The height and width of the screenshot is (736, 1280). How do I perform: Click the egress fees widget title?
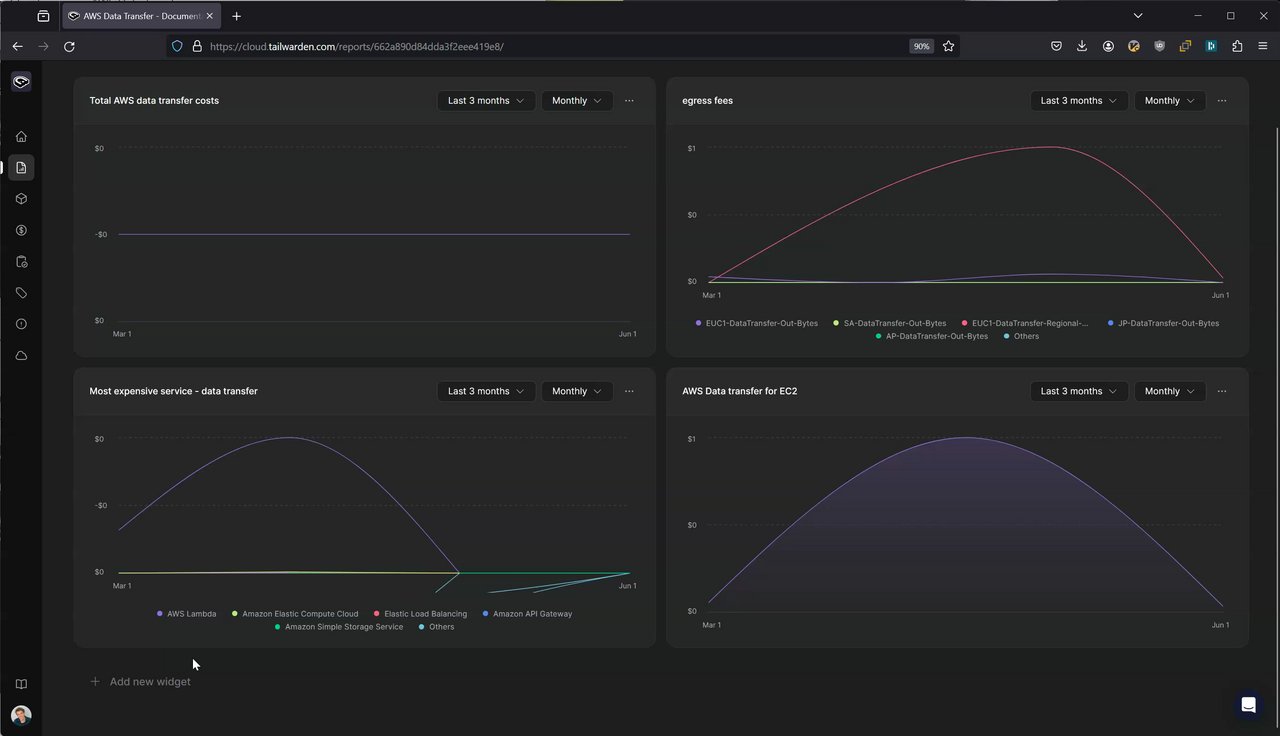click(x=707, y=101)
